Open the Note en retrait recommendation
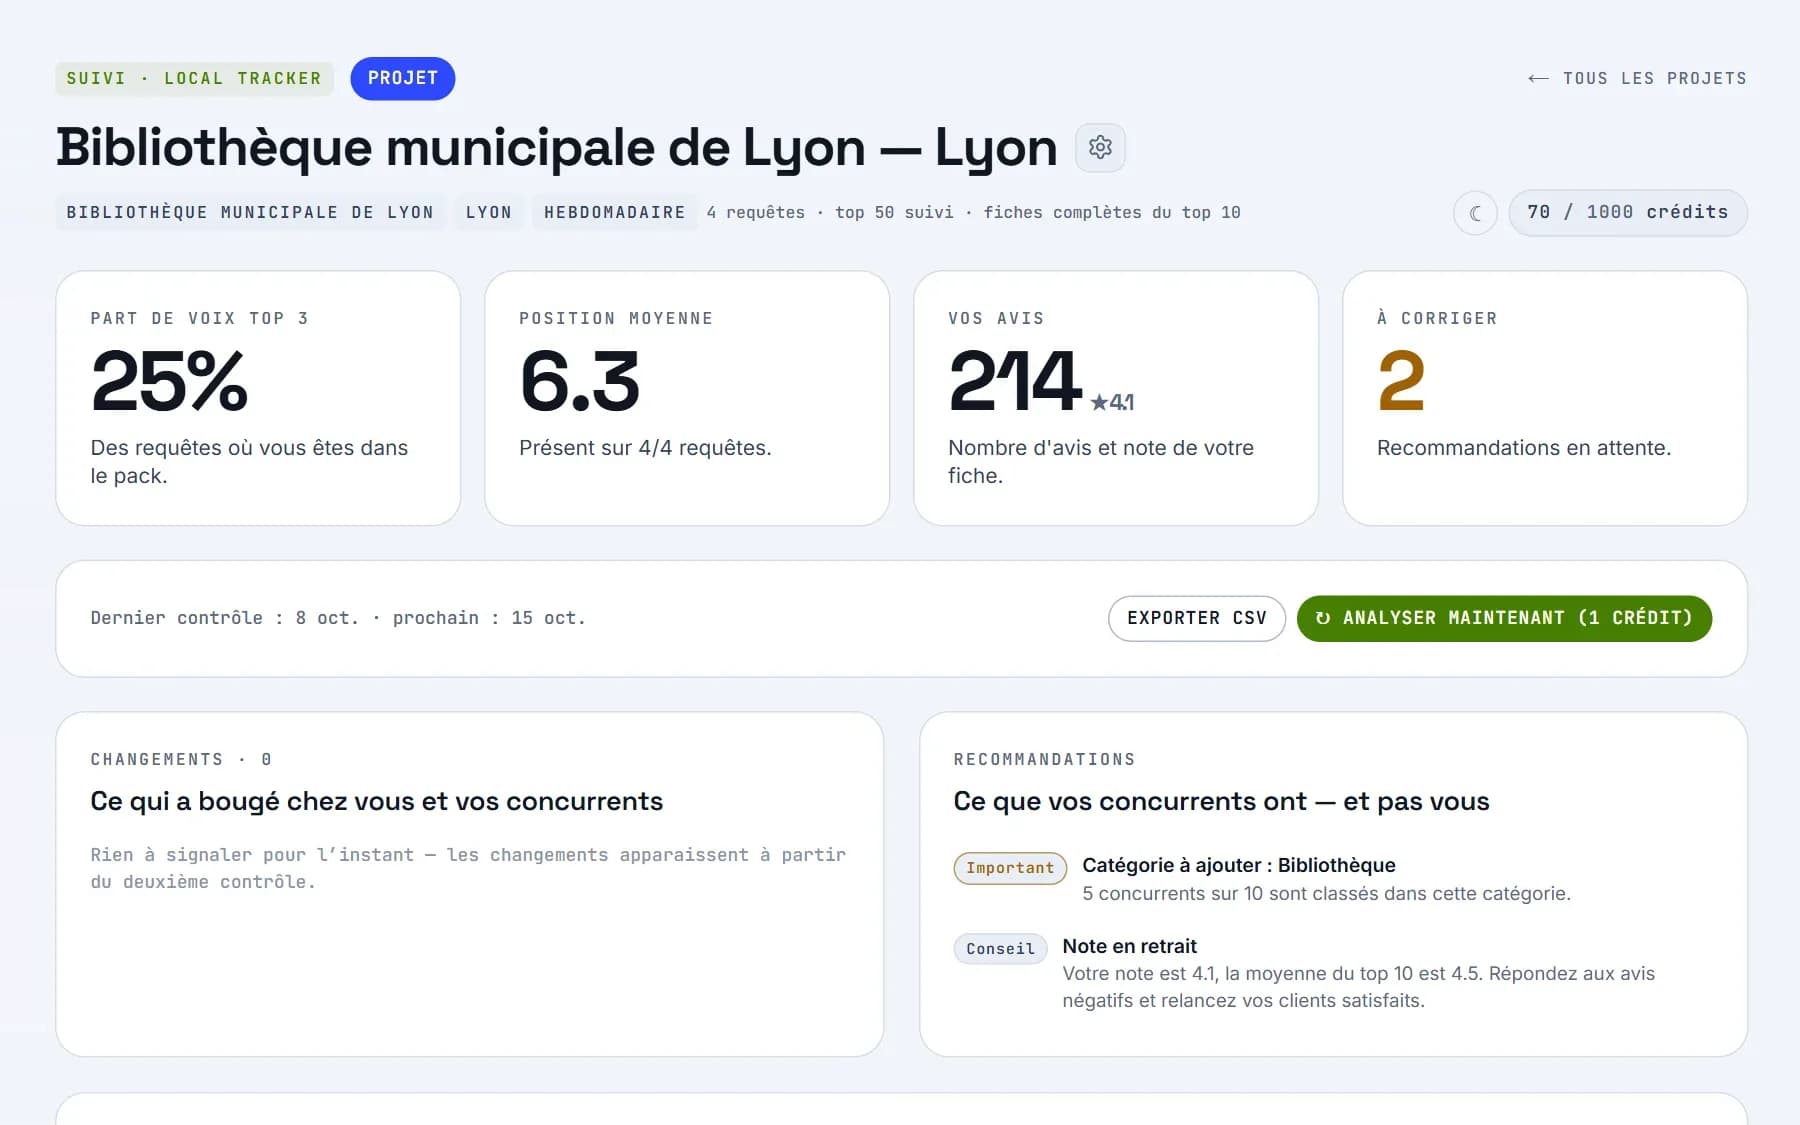The image size is (1800, 1125). coord(1130,946)
